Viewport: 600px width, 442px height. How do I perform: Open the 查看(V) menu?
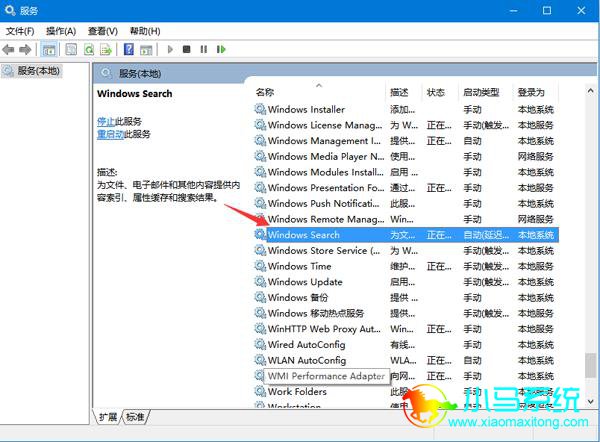(103, 31)
